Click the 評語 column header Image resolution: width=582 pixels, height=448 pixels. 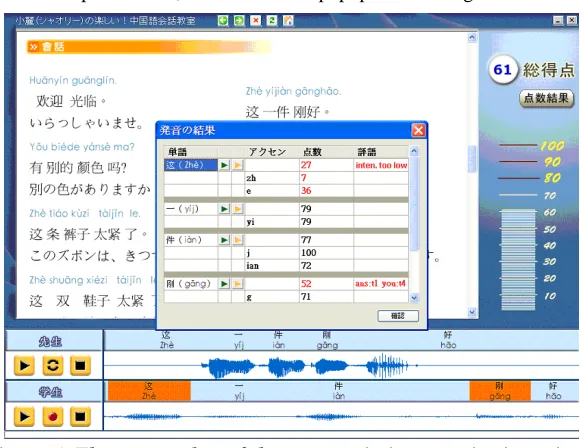tap(381, 152)
